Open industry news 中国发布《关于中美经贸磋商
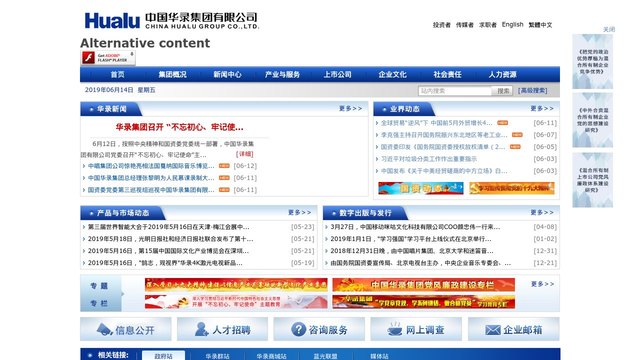Viewport: 640px width, 360px height. point(444,171)
